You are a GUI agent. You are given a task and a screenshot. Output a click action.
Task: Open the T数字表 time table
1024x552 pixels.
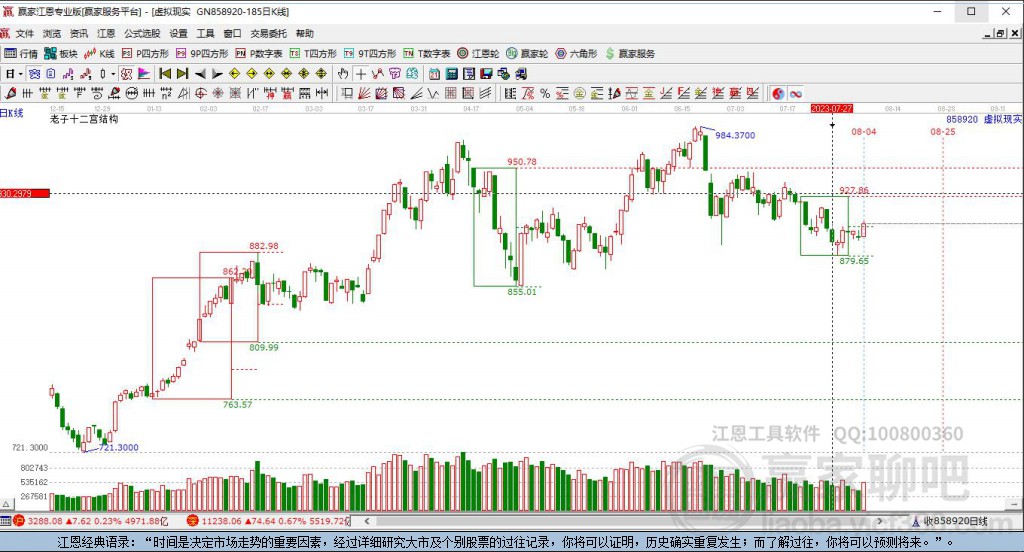(x=426, y=54)
